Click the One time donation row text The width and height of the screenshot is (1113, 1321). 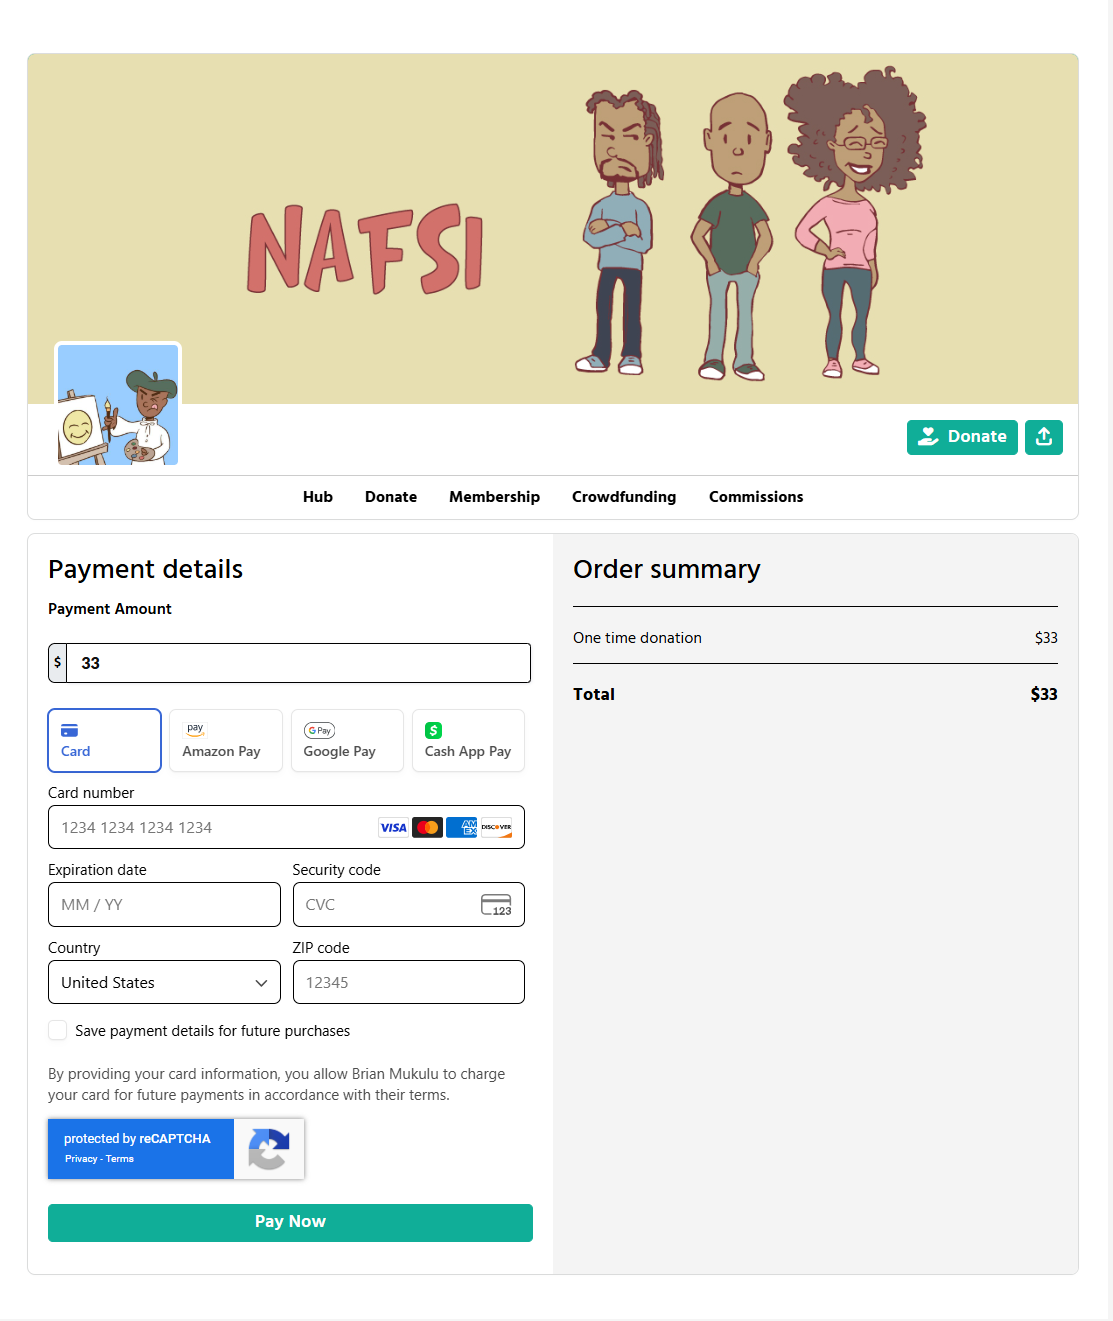click(637, 638)
